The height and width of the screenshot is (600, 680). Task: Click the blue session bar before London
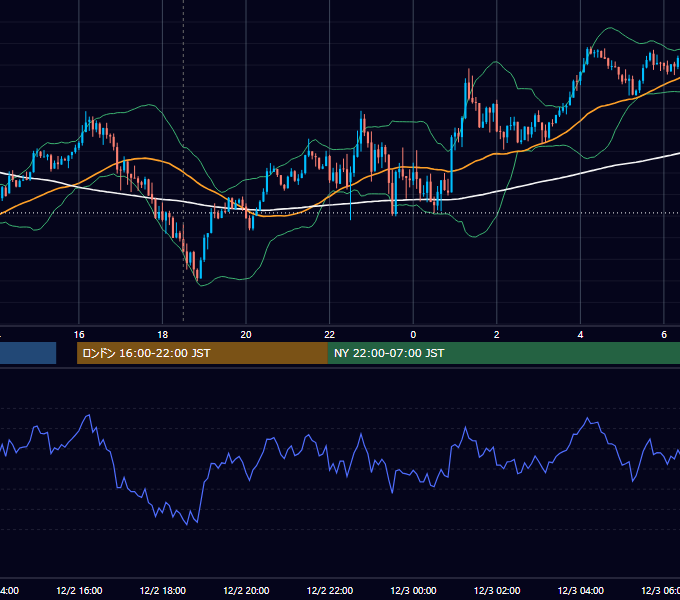28,353
